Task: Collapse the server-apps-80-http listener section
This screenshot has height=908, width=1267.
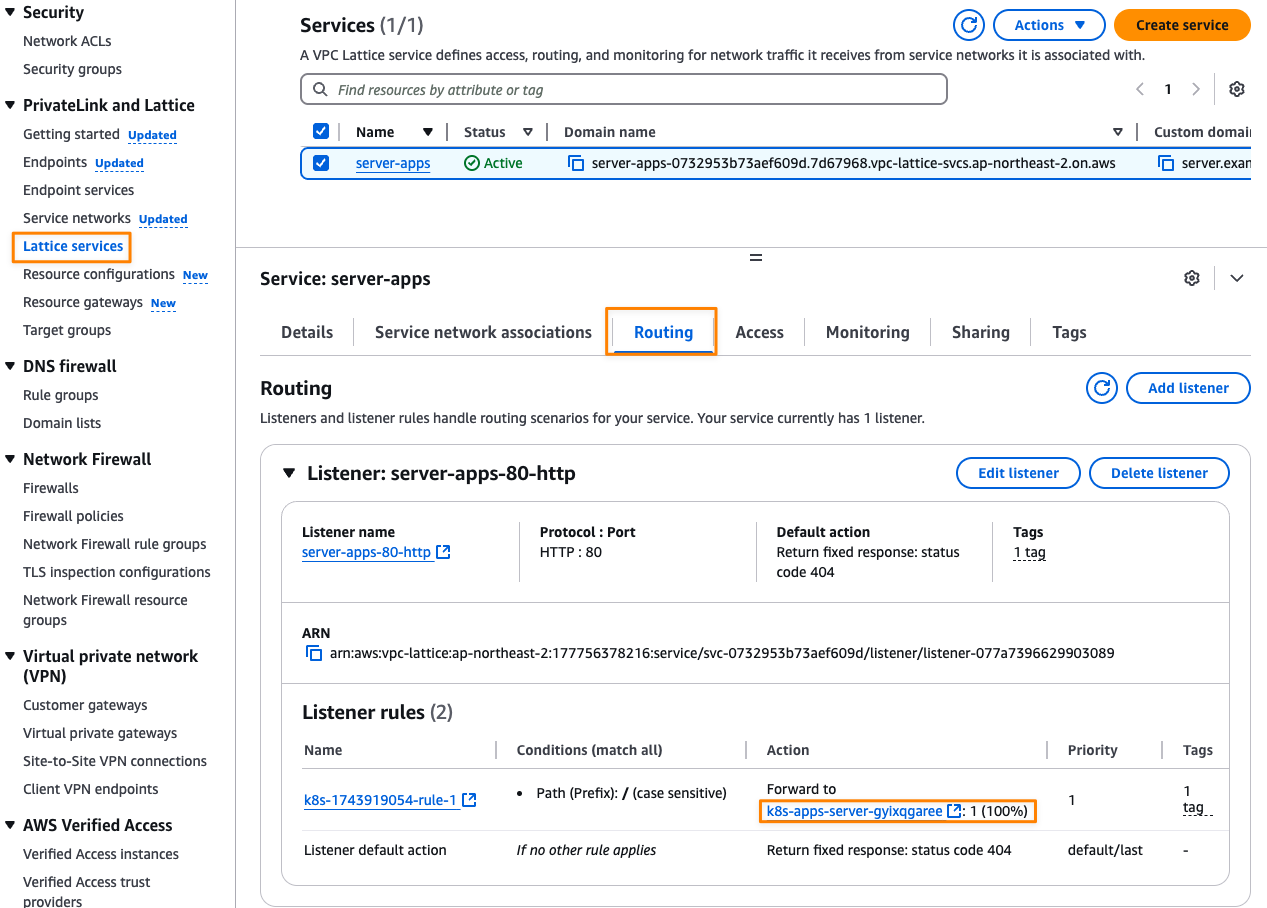Action: point(290,473)
